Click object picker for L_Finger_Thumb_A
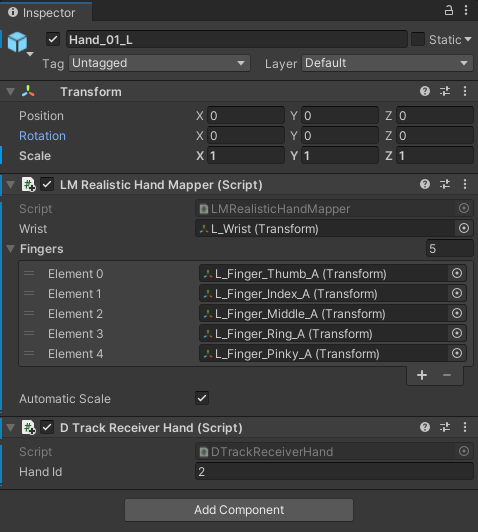 [x=457, y=273]
